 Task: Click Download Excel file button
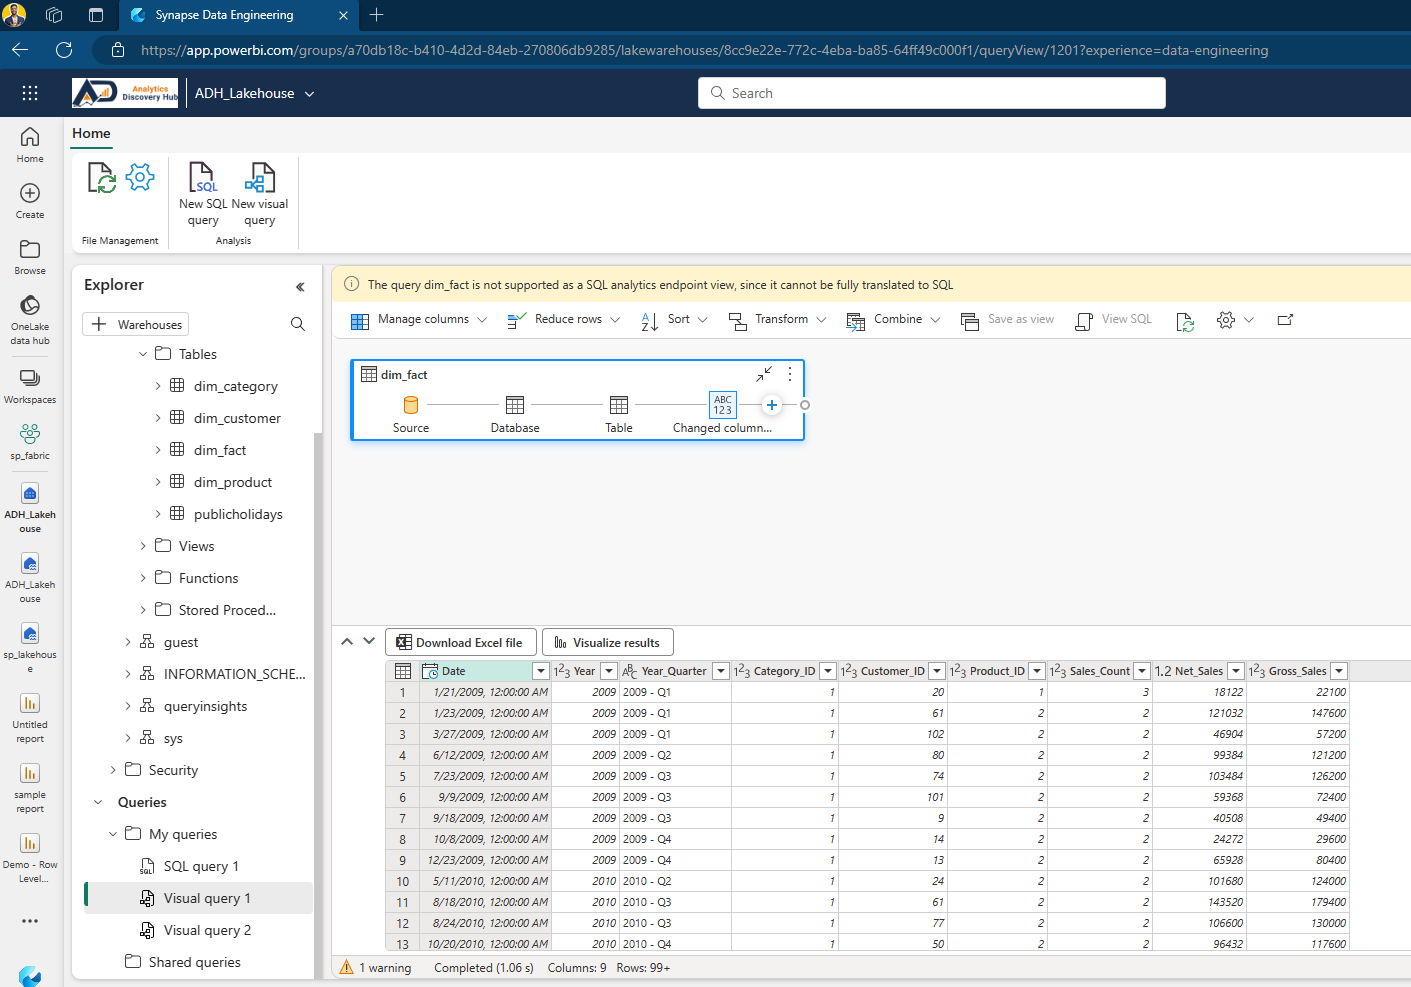[x=460, y=642]
